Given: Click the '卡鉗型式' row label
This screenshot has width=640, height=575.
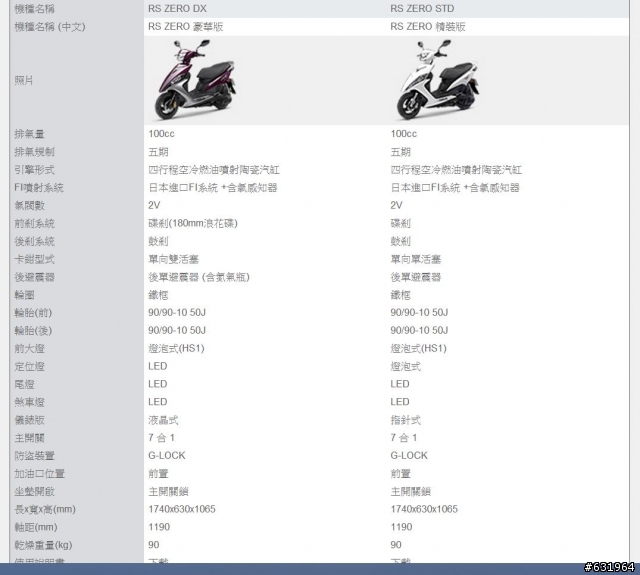Looking at the screenshot, I should 34,259.
